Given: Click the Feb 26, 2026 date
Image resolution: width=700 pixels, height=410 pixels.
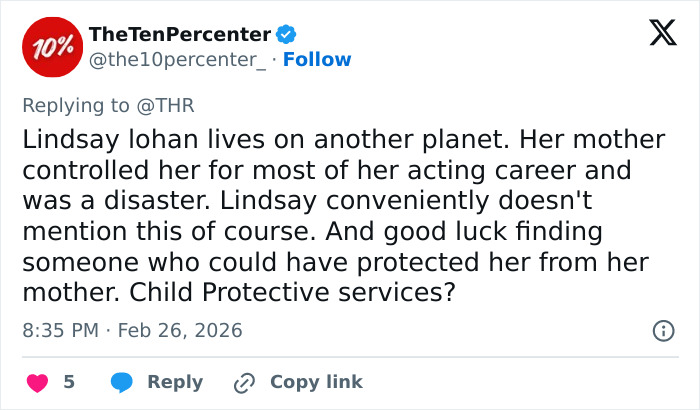Looking at the screenshot, I should [180, 330].
